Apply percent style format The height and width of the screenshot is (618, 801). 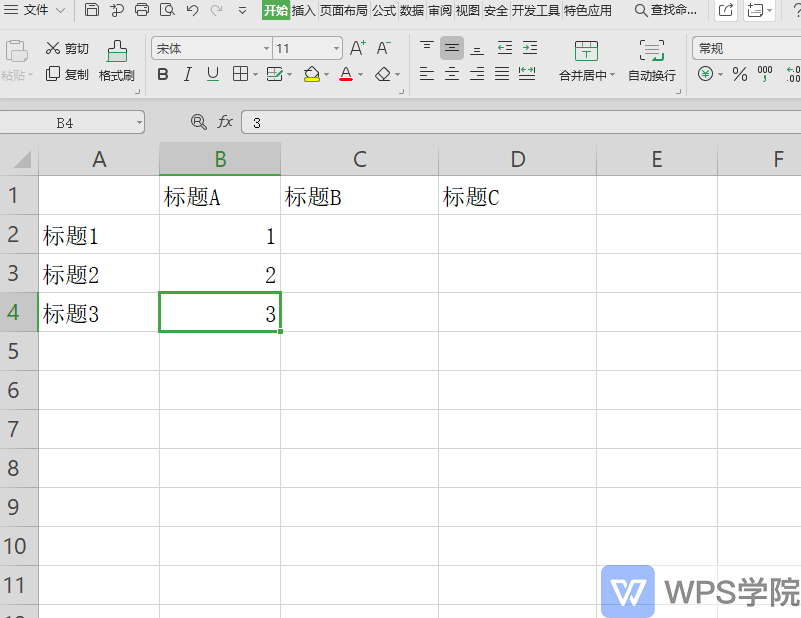739,75
